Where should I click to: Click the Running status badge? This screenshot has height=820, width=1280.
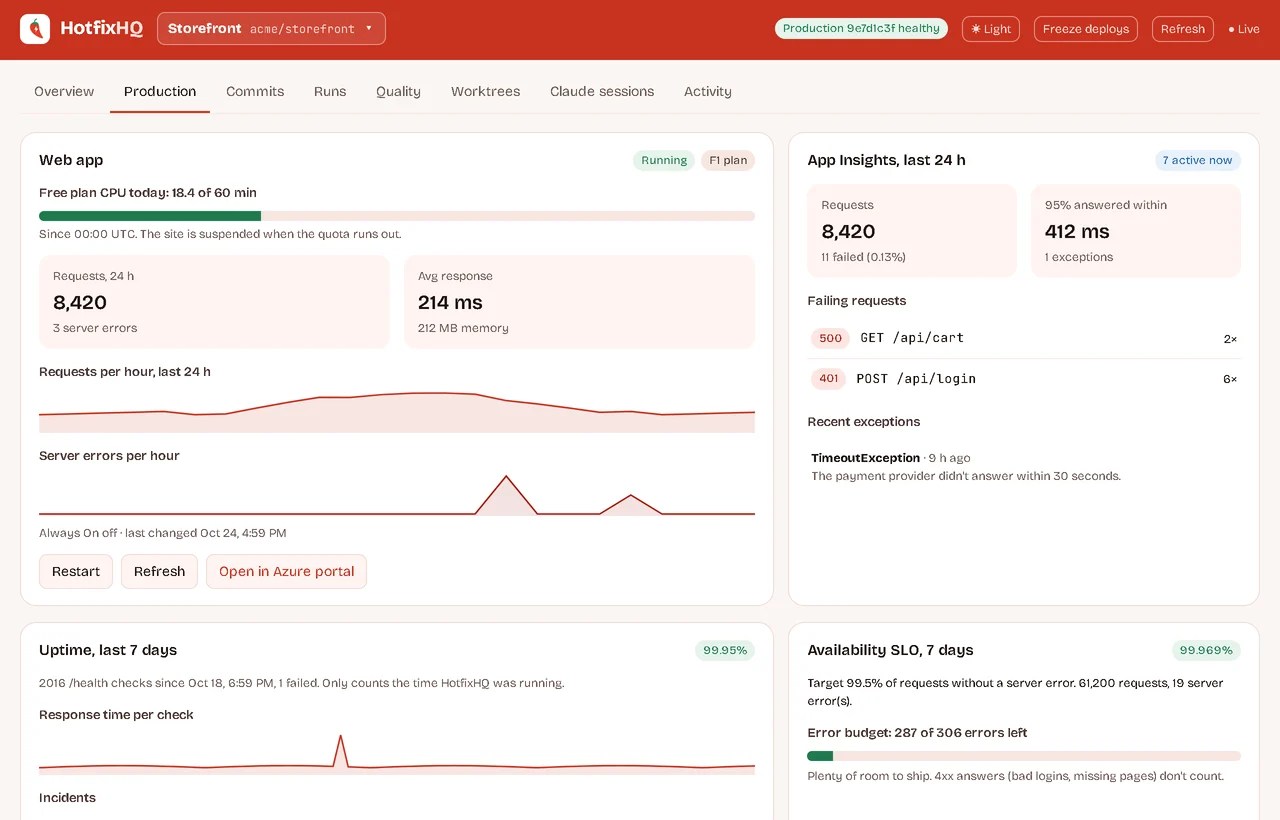pyautogui.click(x=664, y=160)
